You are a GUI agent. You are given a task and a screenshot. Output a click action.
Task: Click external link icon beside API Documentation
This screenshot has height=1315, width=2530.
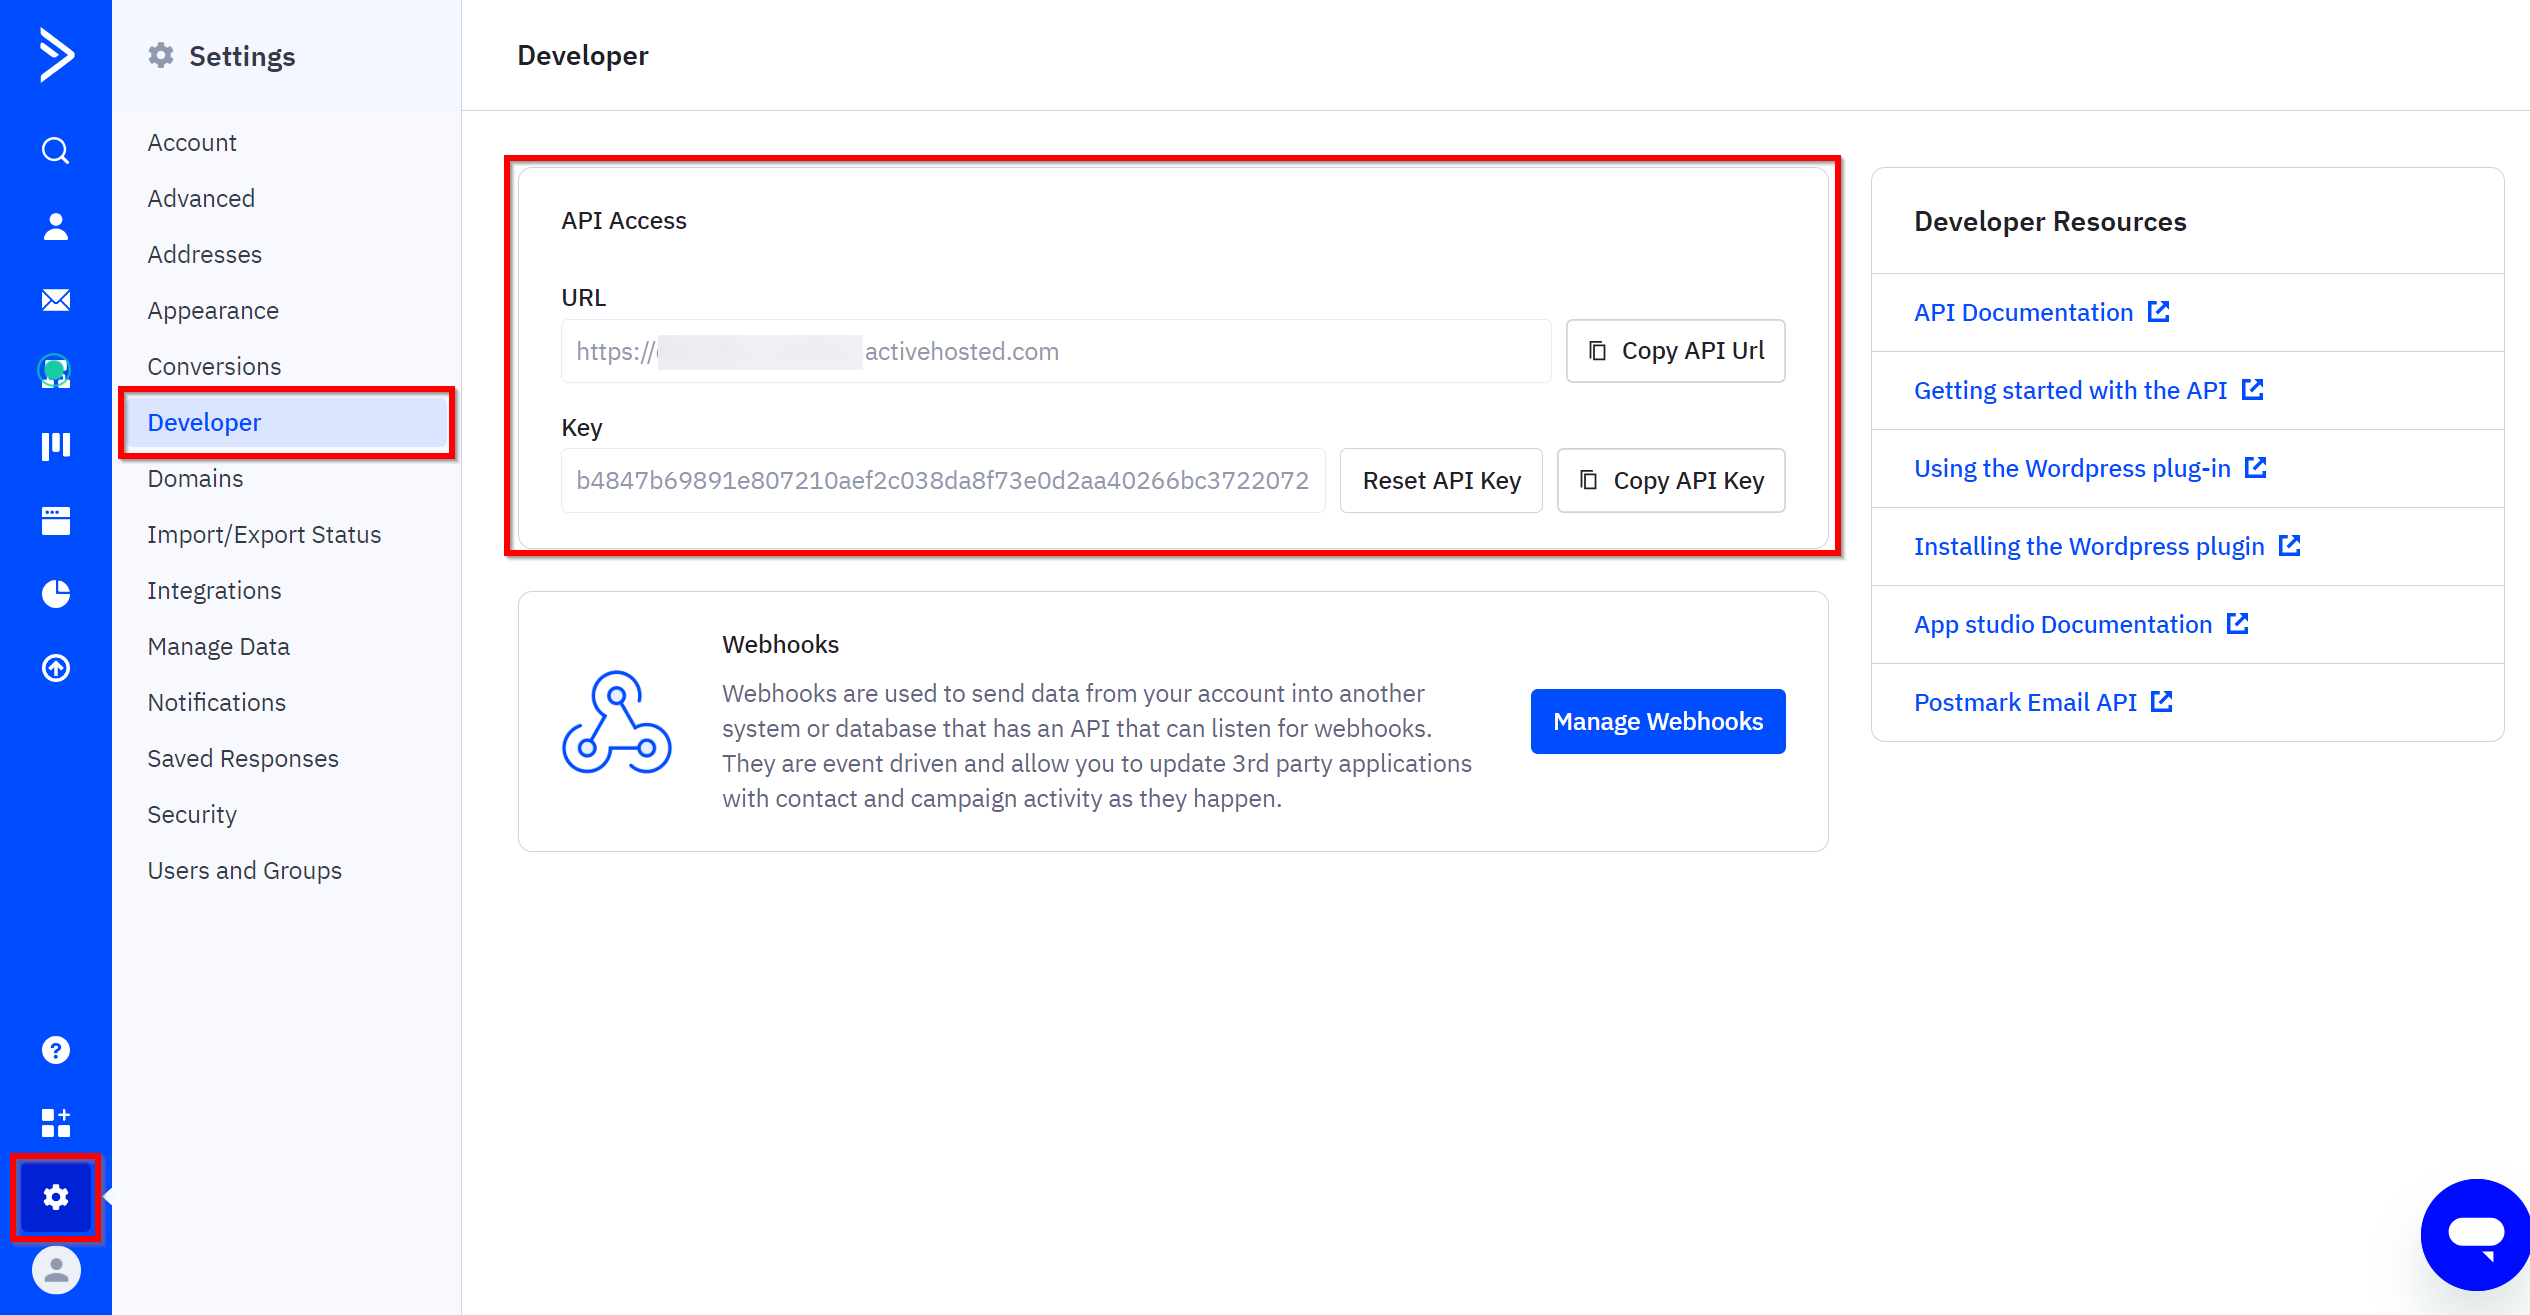(2159, 312)
